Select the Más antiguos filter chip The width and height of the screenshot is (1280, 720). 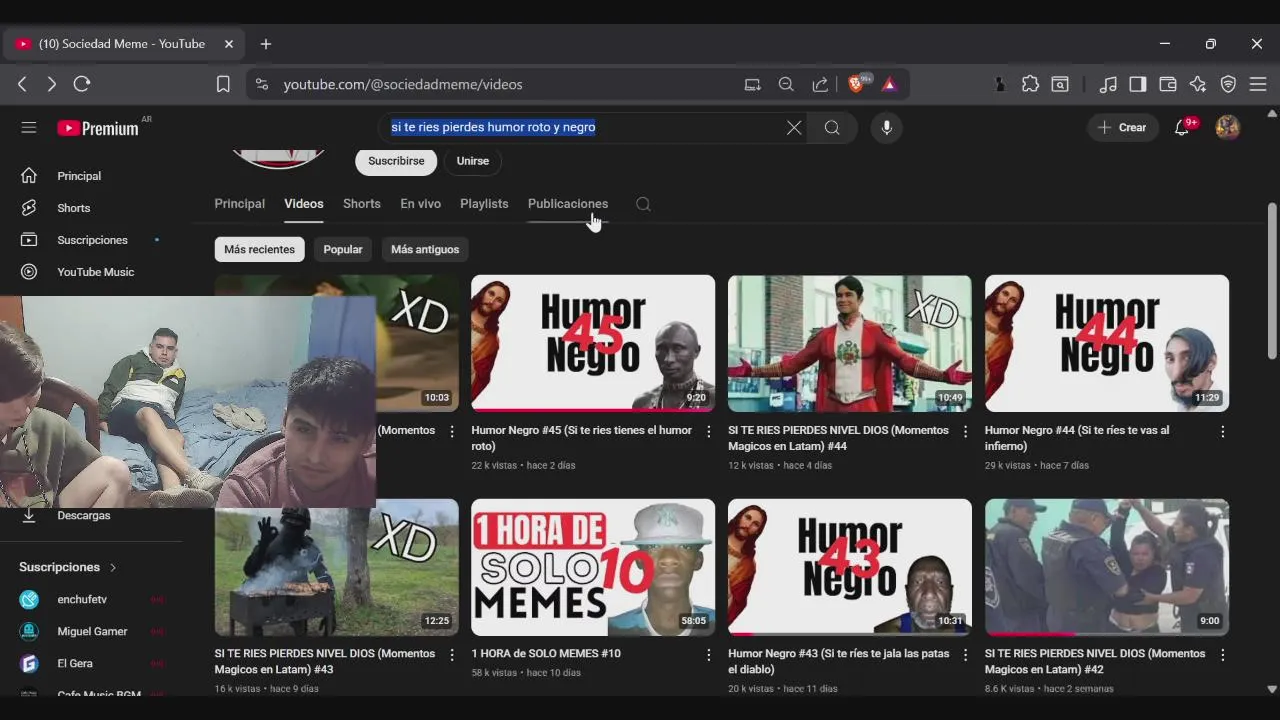425,249
